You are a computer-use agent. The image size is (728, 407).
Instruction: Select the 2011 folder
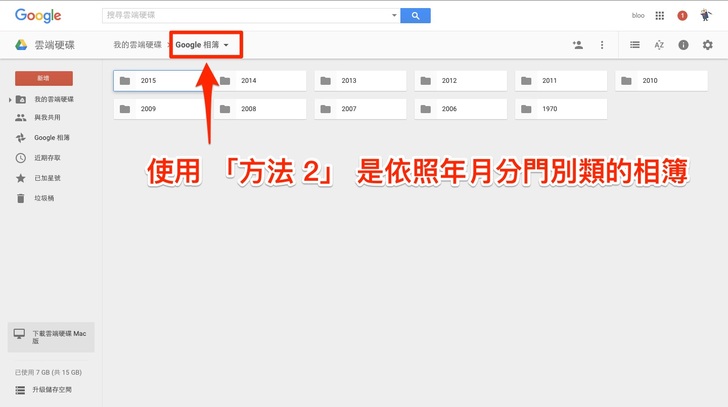pyautogui.click(x=560, y=81)
